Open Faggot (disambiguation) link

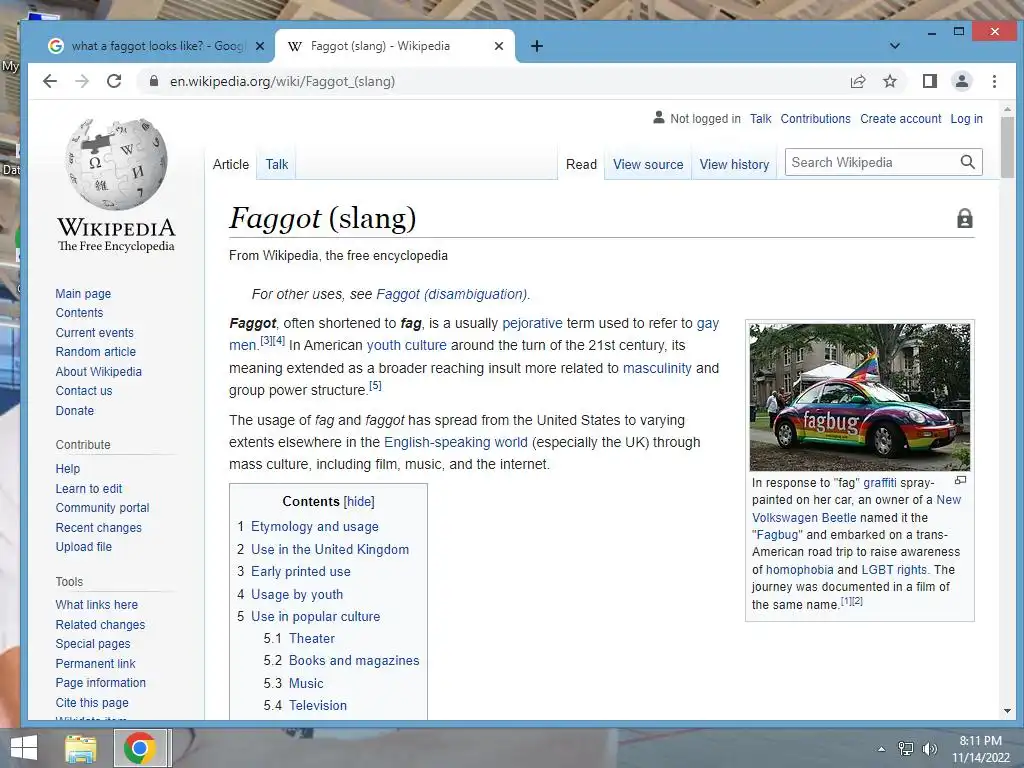pos(452,294)
